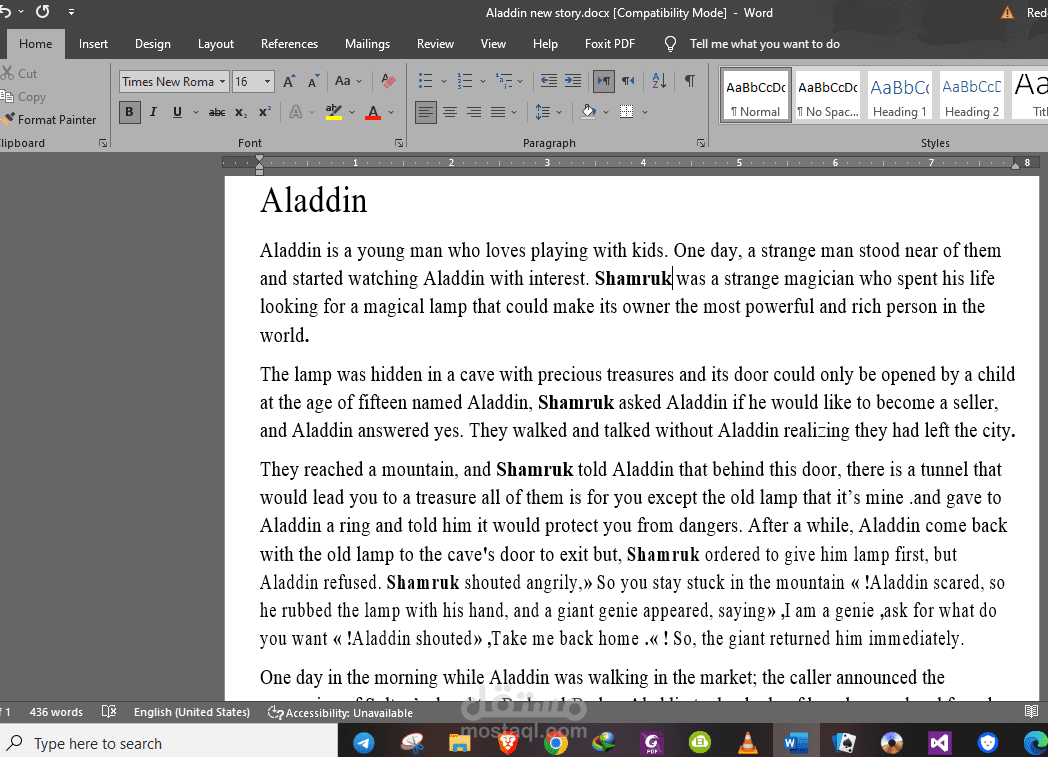Switch to the References tab
The width and height of the screenshot is (1048, 757).
coord(289,44)
